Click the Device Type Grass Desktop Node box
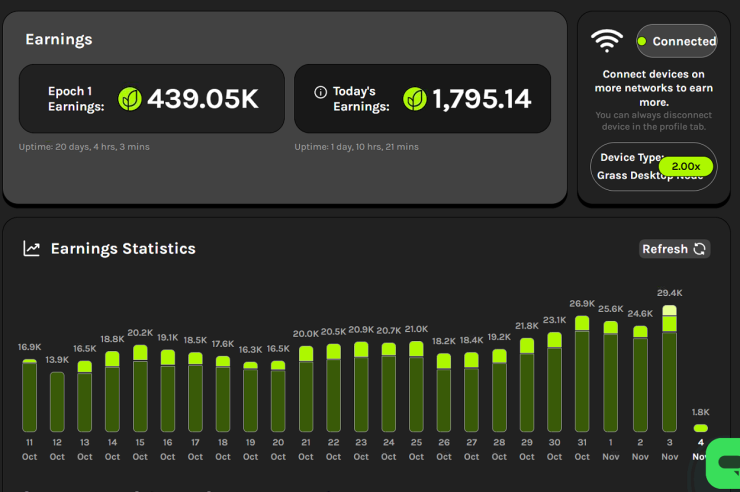740x492 pixels. [654, 167]
